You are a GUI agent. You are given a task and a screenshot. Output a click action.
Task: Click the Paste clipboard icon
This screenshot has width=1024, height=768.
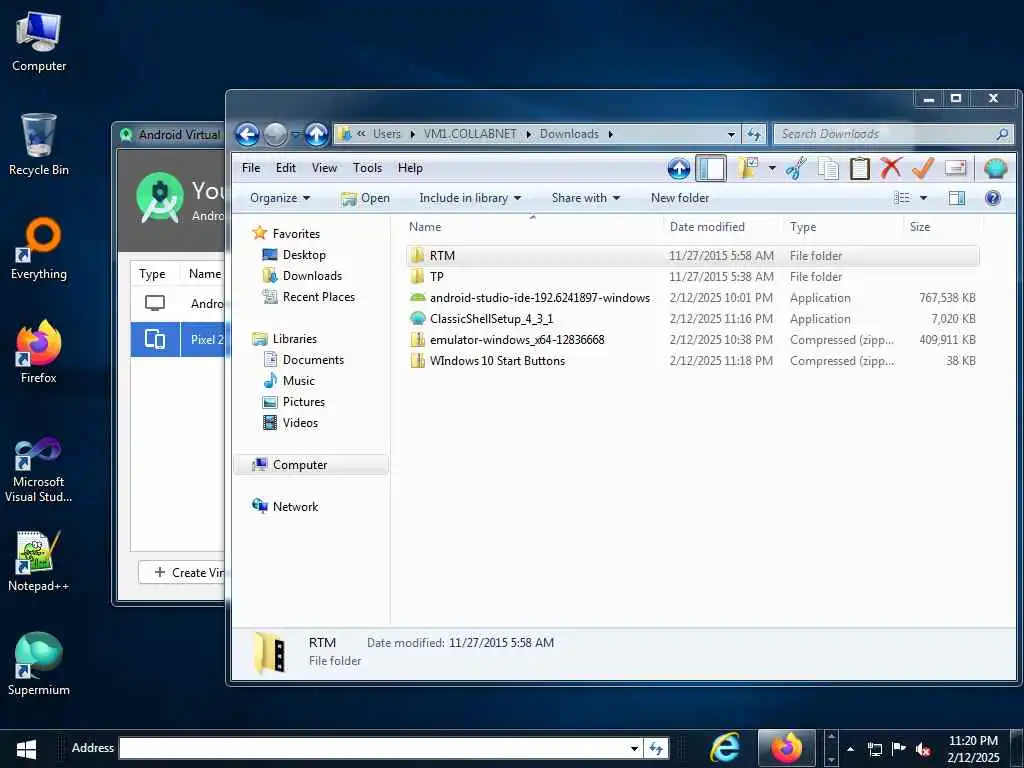click(859, 168)
